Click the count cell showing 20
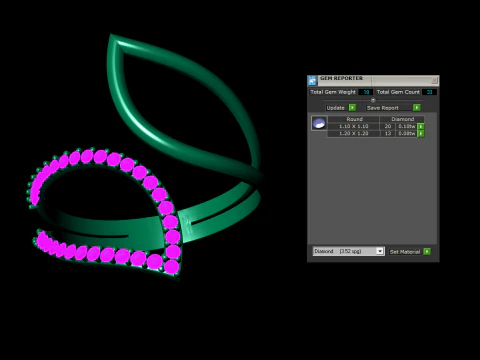Screen dimensions: 480x360 click(388, 126)
